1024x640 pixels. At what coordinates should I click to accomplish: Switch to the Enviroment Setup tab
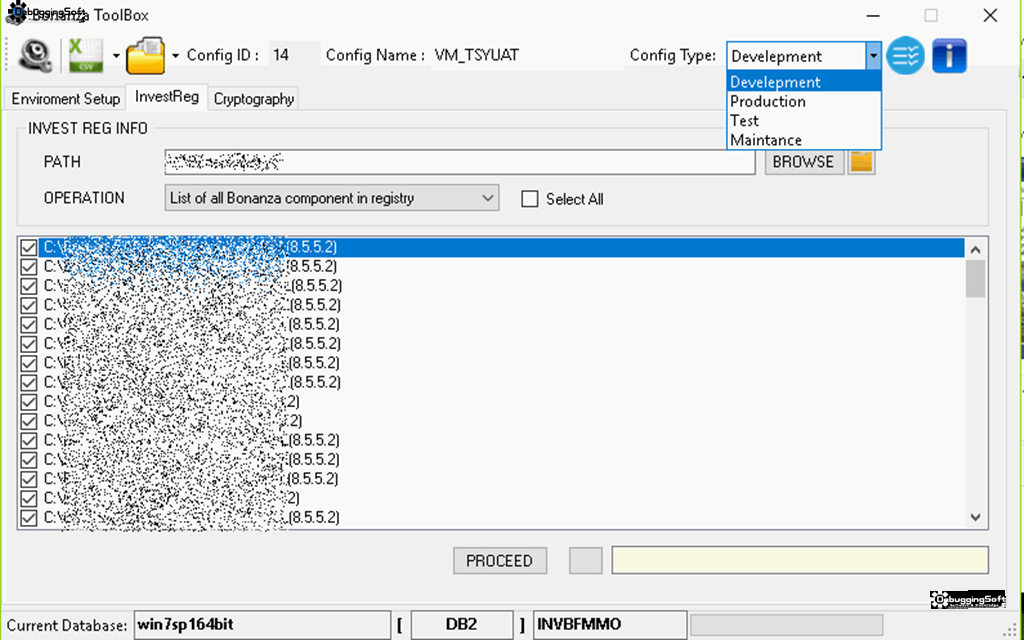pyautogui.click(x=66, y=99)
